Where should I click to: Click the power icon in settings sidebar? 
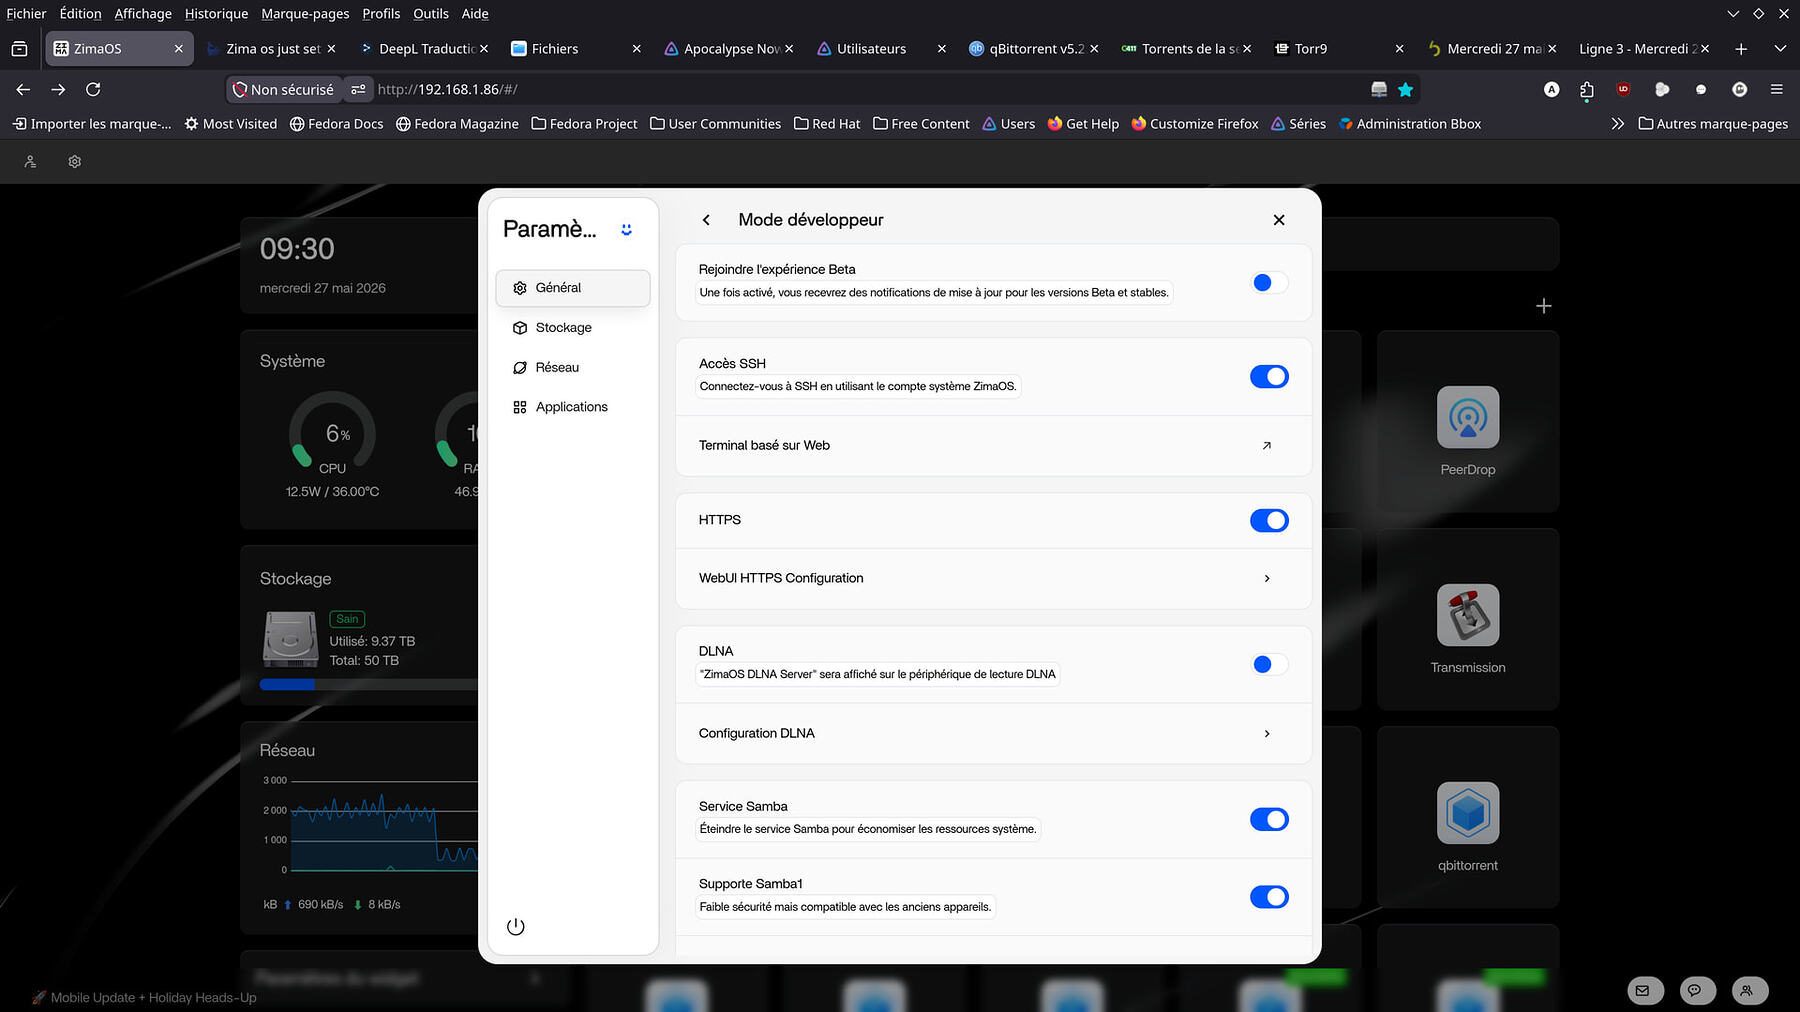[515, 926]
